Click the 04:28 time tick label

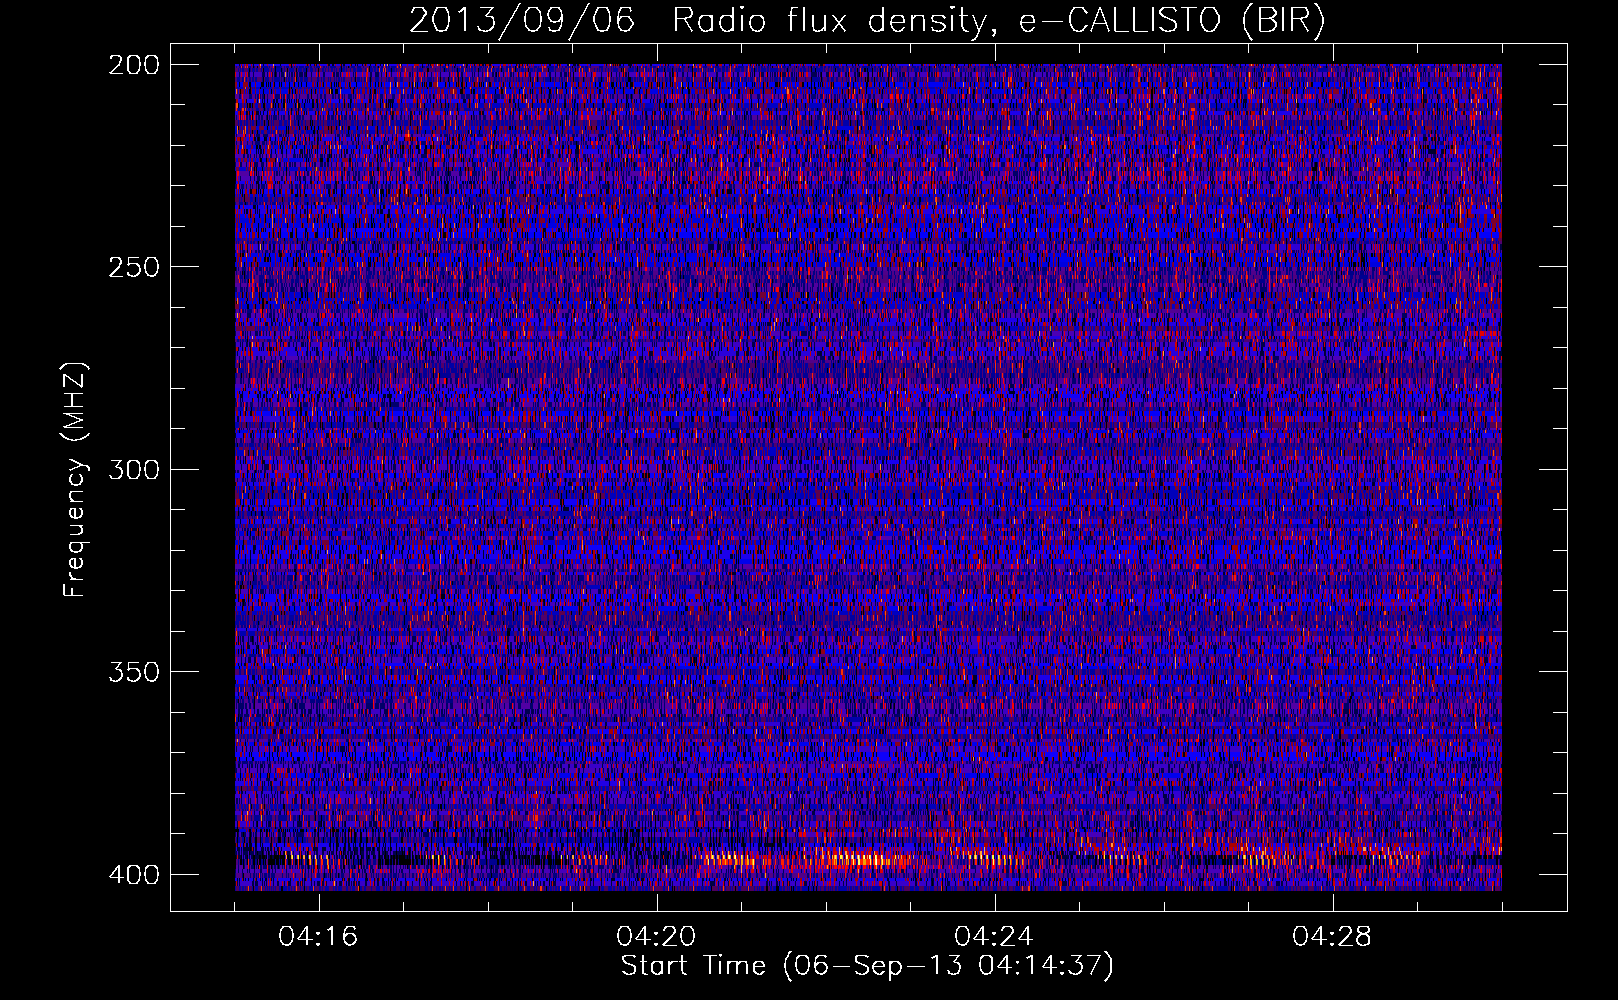point(1332,937)
